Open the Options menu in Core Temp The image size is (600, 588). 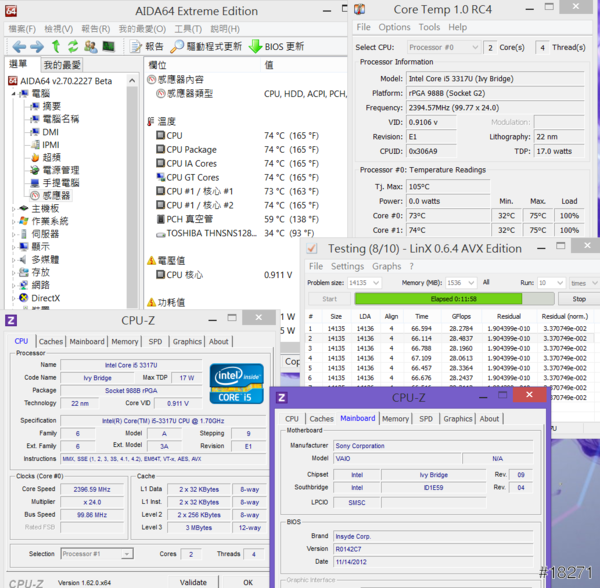point(394,27)
